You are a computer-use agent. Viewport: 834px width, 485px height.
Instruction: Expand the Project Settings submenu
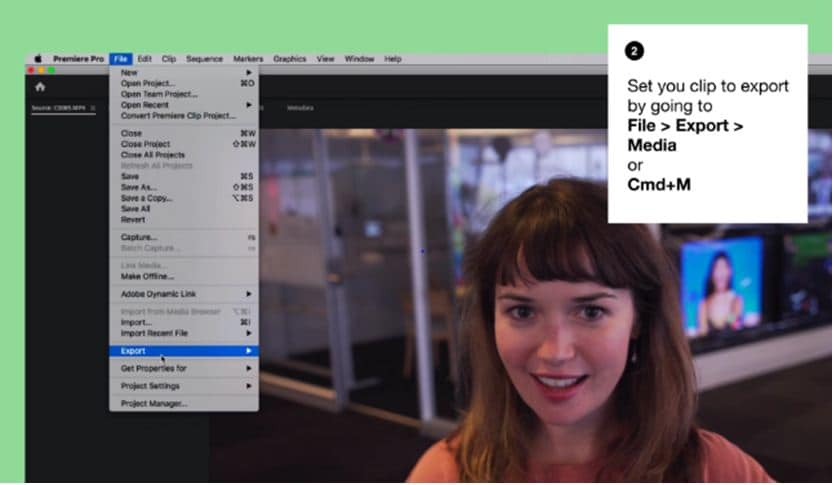[x=184, y=386]
